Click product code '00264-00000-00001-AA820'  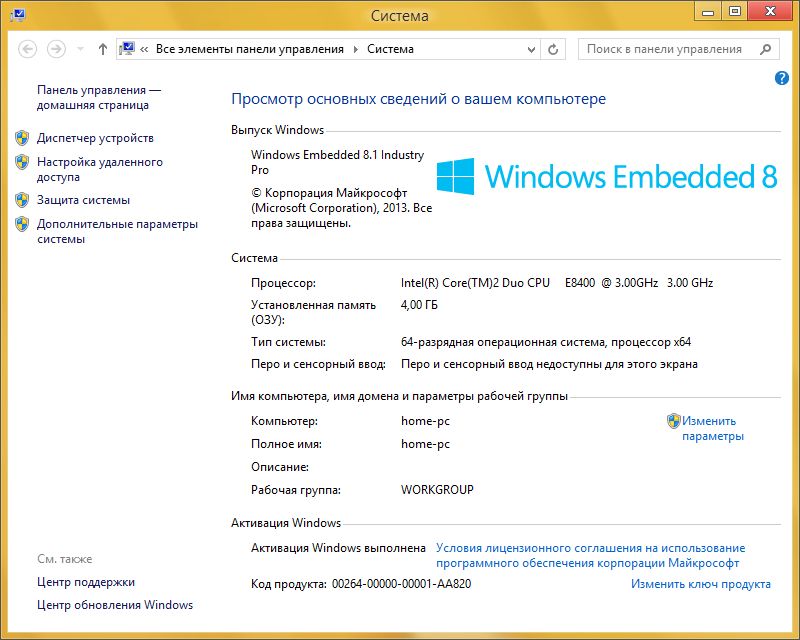401,584
